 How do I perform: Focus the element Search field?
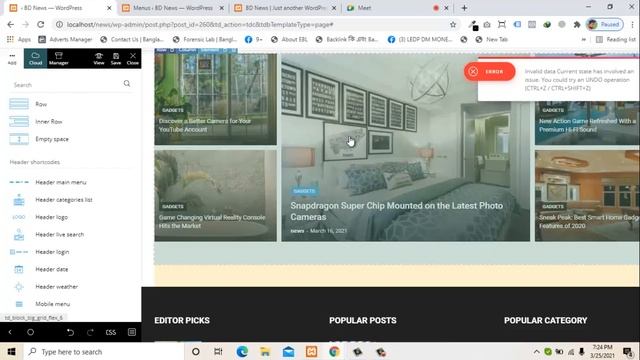coord(67,84)
